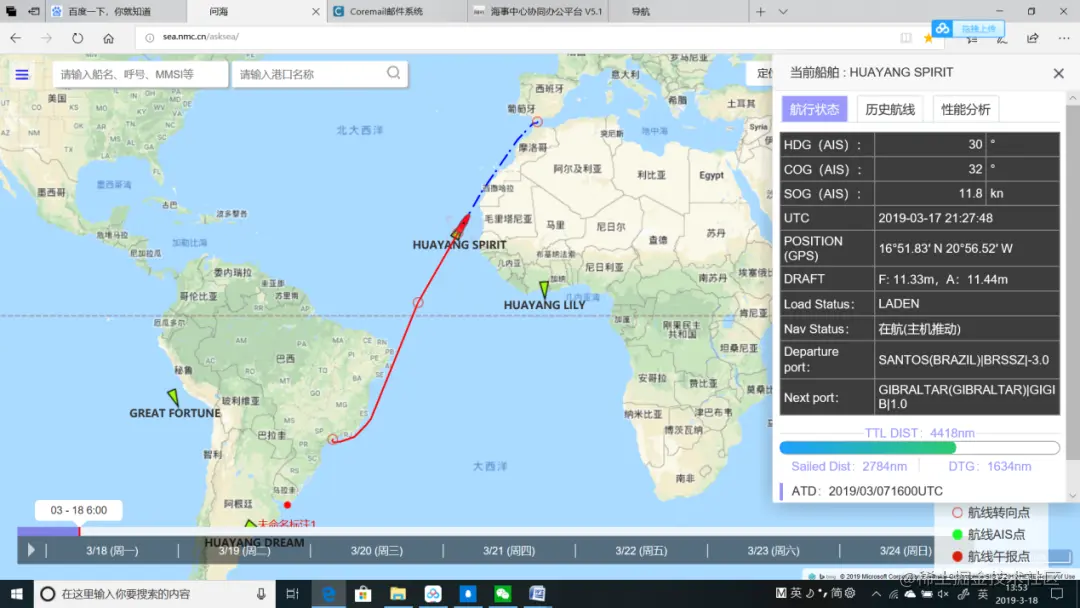1080x608 pixels.
Task: Jump to 3/20 (周三) on timeline
Action: (376, 551)
